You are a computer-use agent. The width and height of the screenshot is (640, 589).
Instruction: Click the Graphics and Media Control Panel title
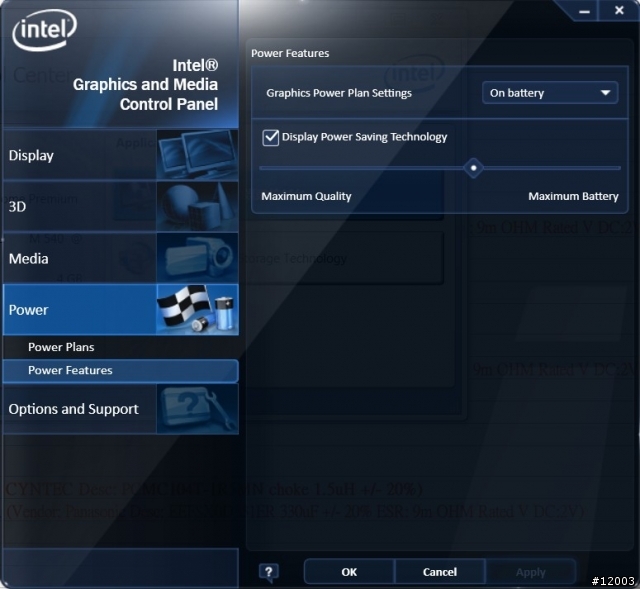click(x=145, y=85)
